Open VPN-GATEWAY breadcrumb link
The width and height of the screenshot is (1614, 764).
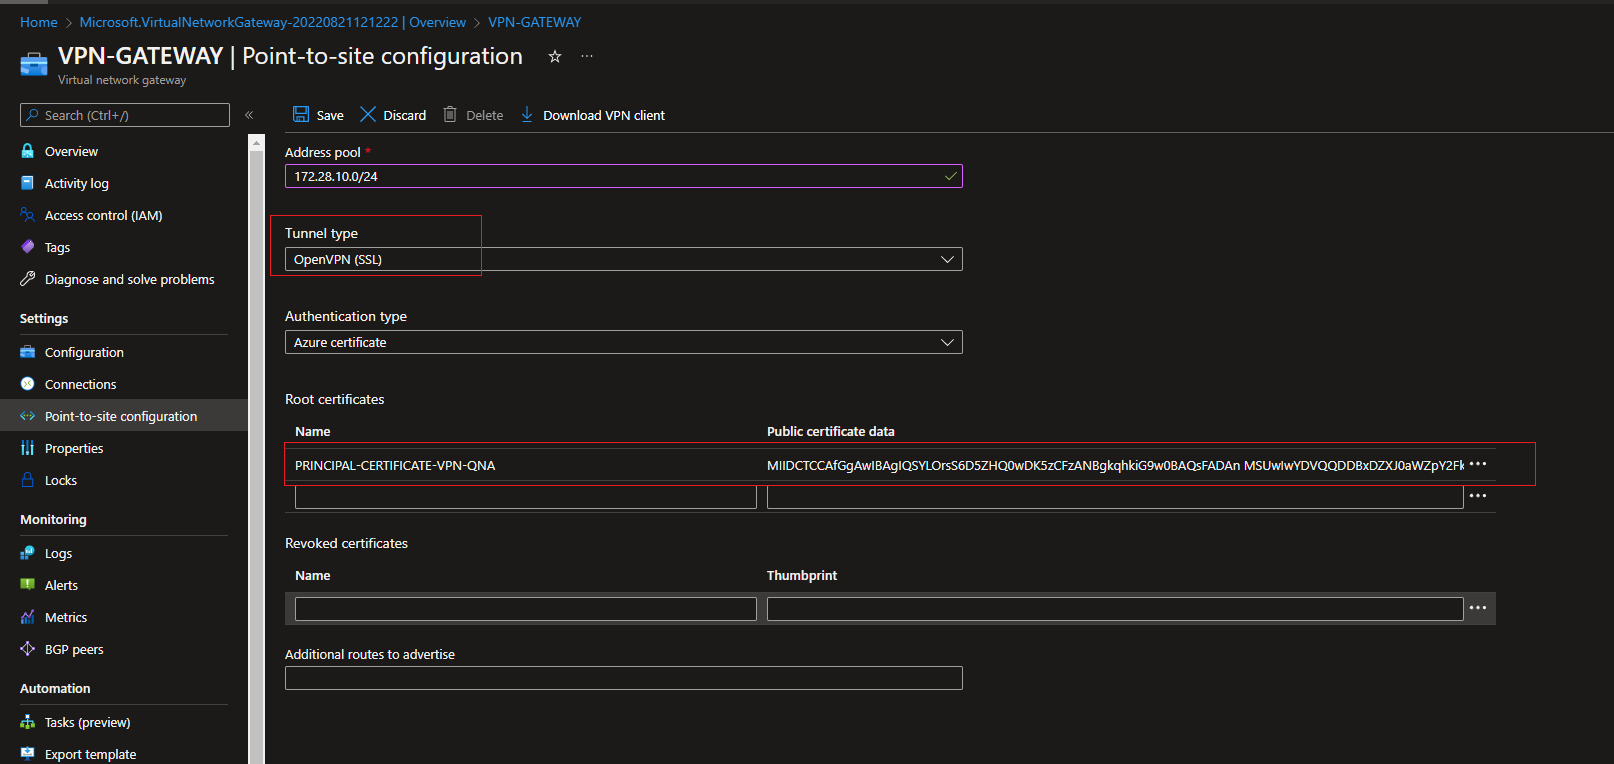(534, 22)
